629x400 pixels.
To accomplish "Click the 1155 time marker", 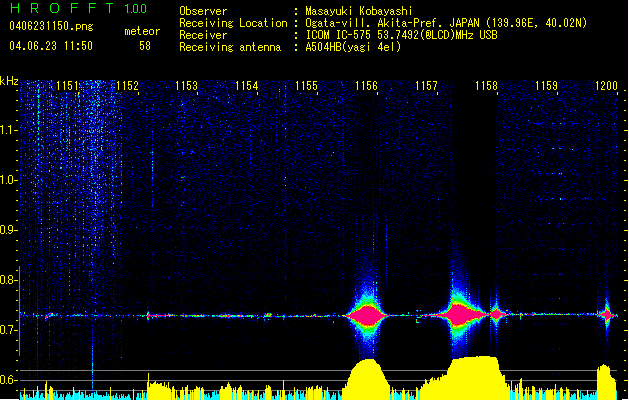I will [x=306, y=86].
